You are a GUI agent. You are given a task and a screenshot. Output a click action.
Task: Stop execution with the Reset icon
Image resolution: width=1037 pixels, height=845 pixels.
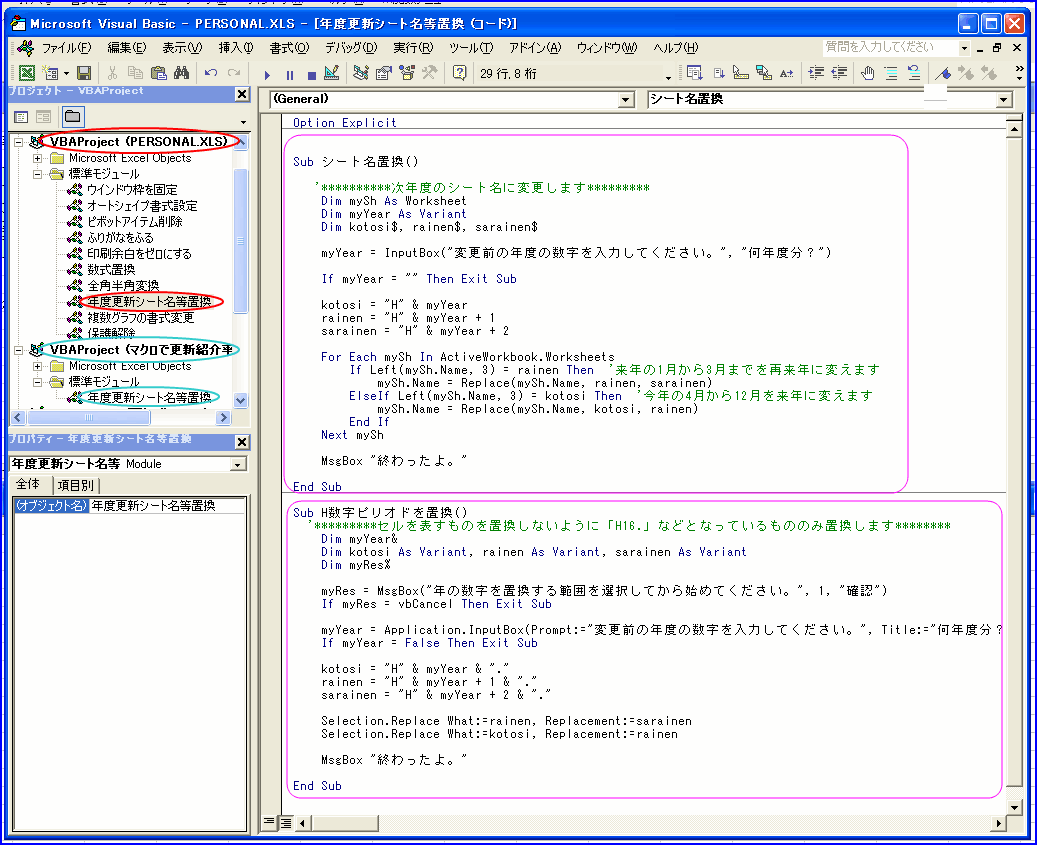[x=311, y=72]
